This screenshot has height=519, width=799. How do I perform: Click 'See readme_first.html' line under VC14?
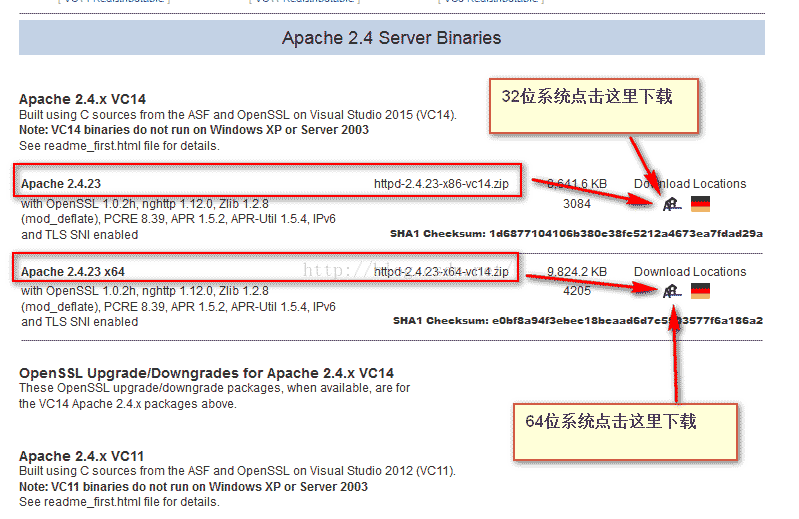click(119, 146)
